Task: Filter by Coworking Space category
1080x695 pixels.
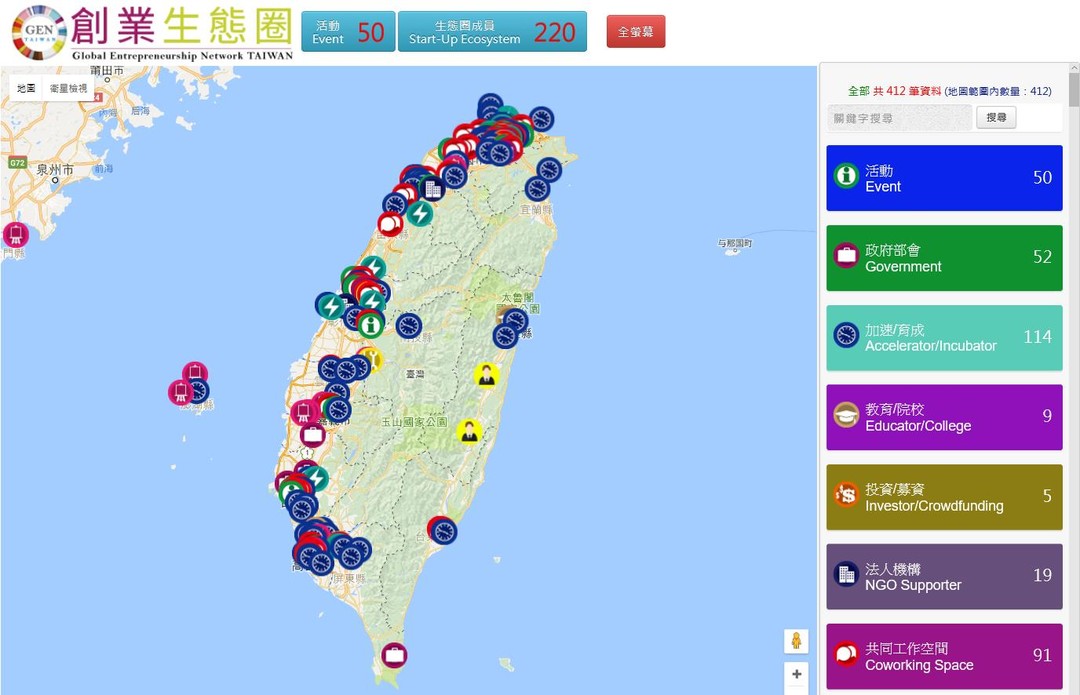Action: (x=944, y=656)
